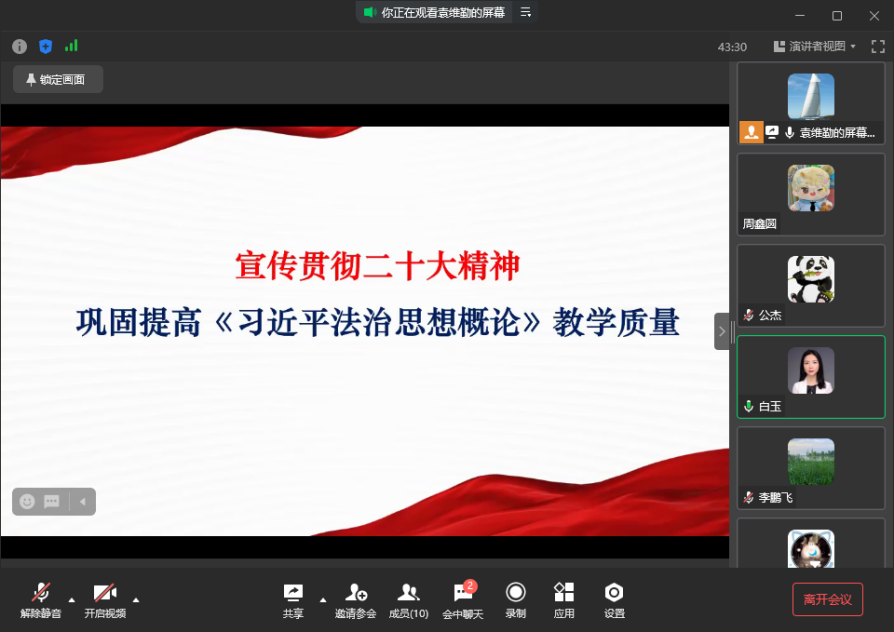The height and width of the screenshot is (632, 894).
Task: Expand share options arrow beside 共享
Action: click(322, 600)
